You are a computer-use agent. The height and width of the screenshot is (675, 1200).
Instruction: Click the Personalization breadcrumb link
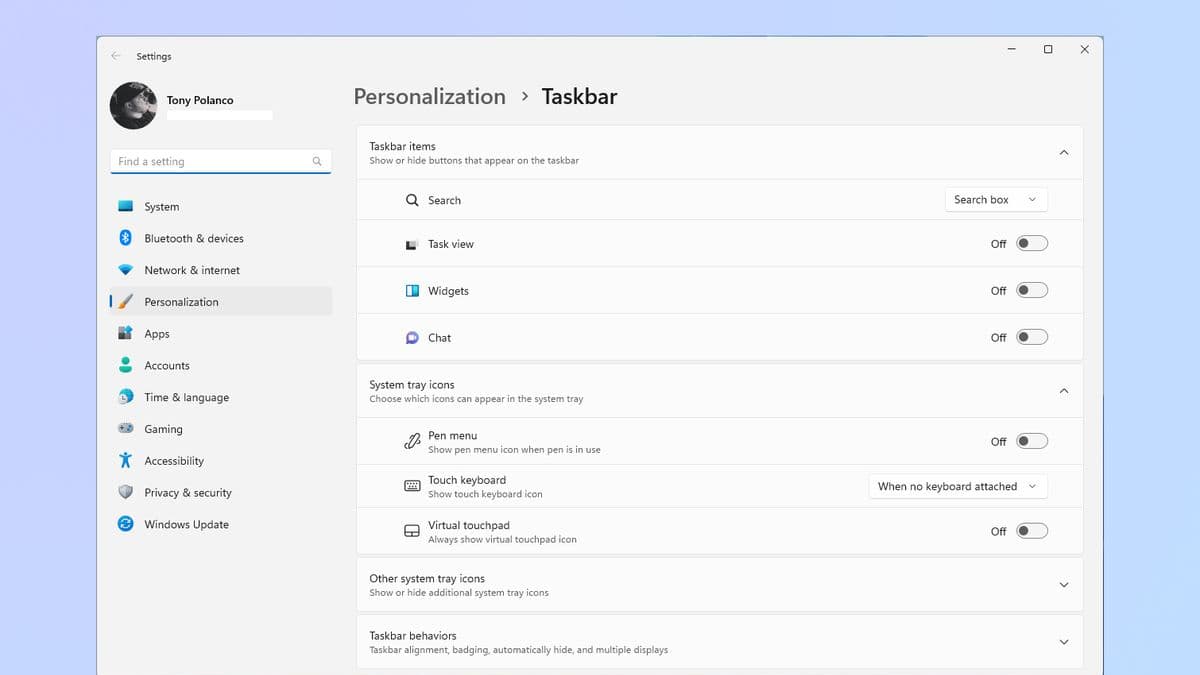point(429,97)
